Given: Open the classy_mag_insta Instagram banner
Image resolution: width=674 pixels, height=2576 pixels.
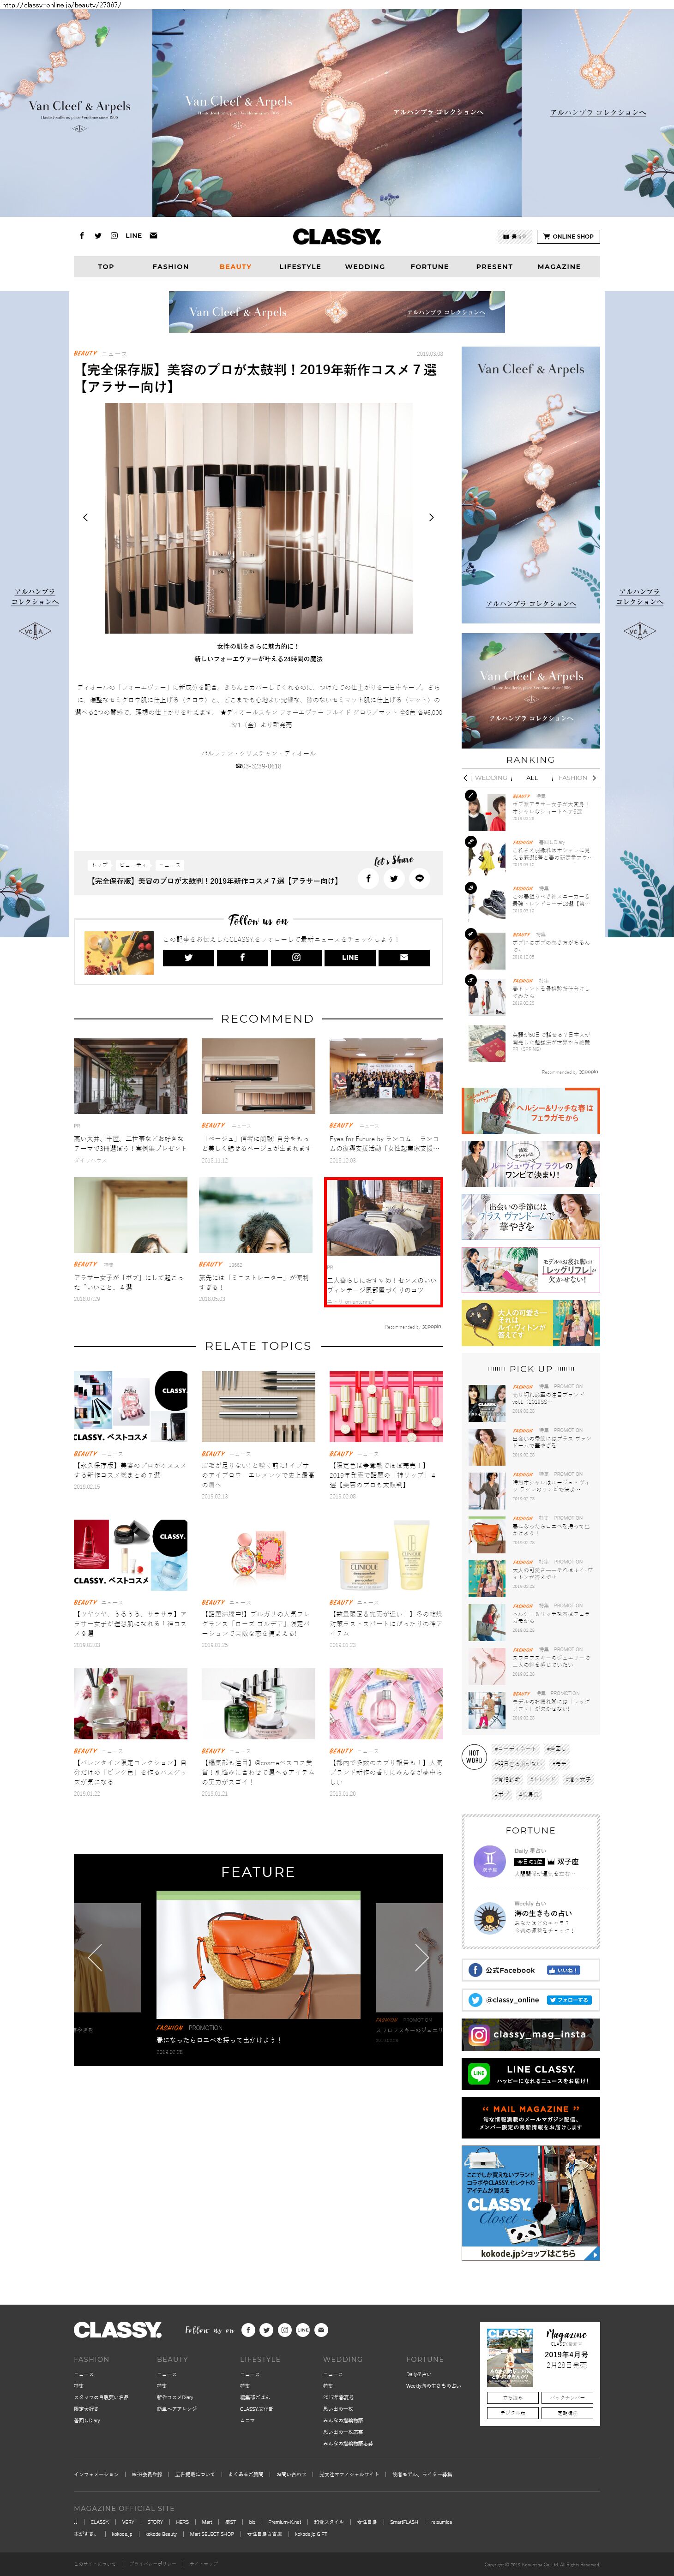Looking at the screenshot, I should pyautogui.click(x=531, y=2034).
